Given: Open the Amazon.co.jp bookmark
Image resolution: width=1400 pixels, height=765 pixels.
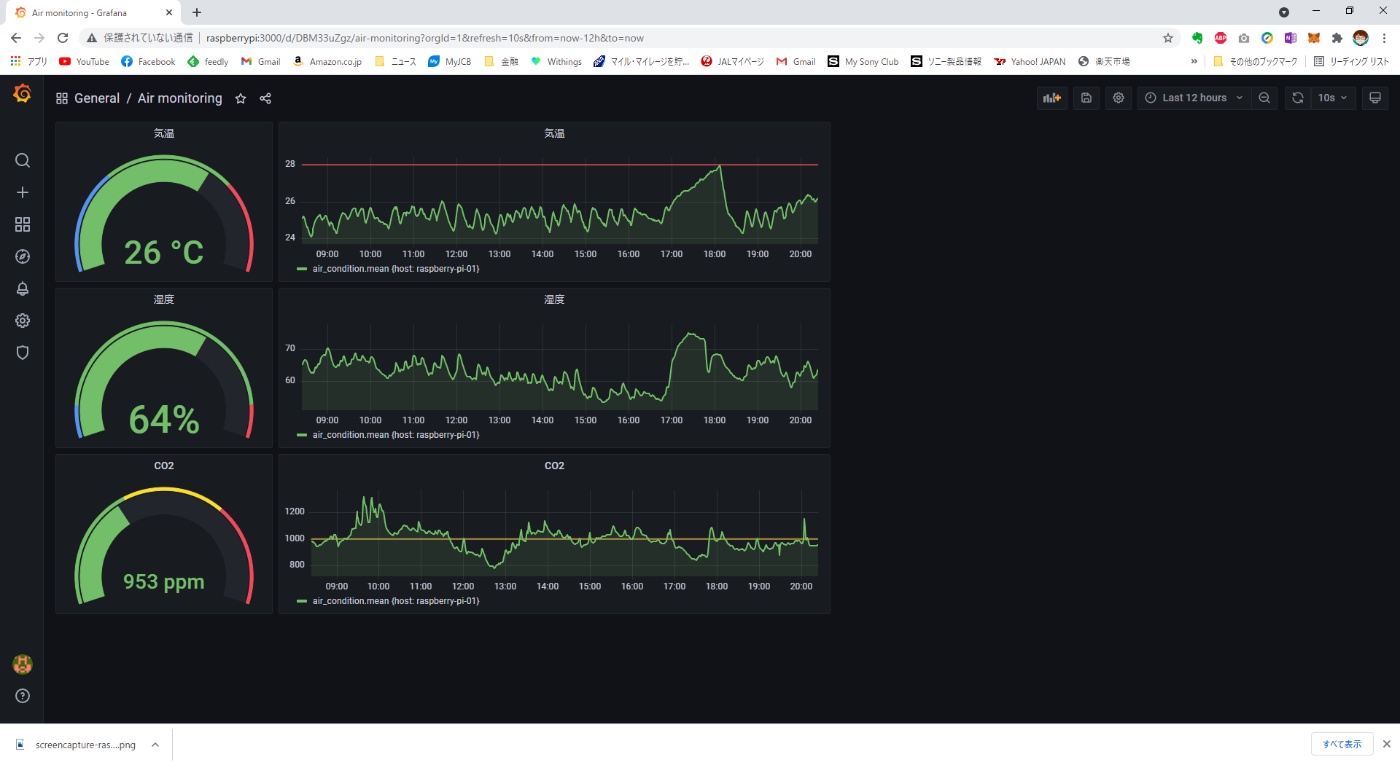Looking at the screenshot, I should [326, 61].
